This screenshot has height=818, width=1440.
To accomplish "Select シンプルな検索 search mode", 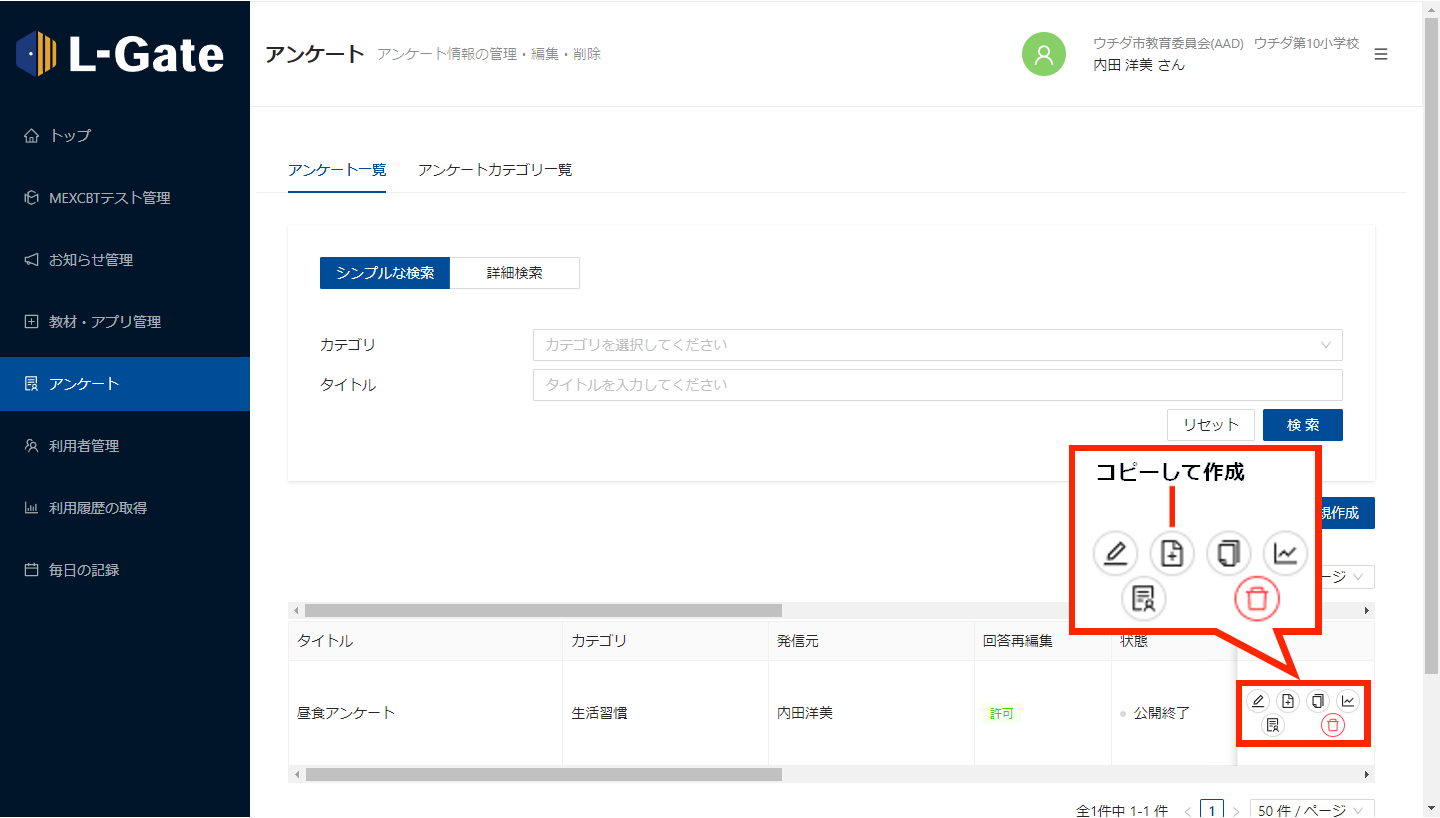I will (385, 273).
